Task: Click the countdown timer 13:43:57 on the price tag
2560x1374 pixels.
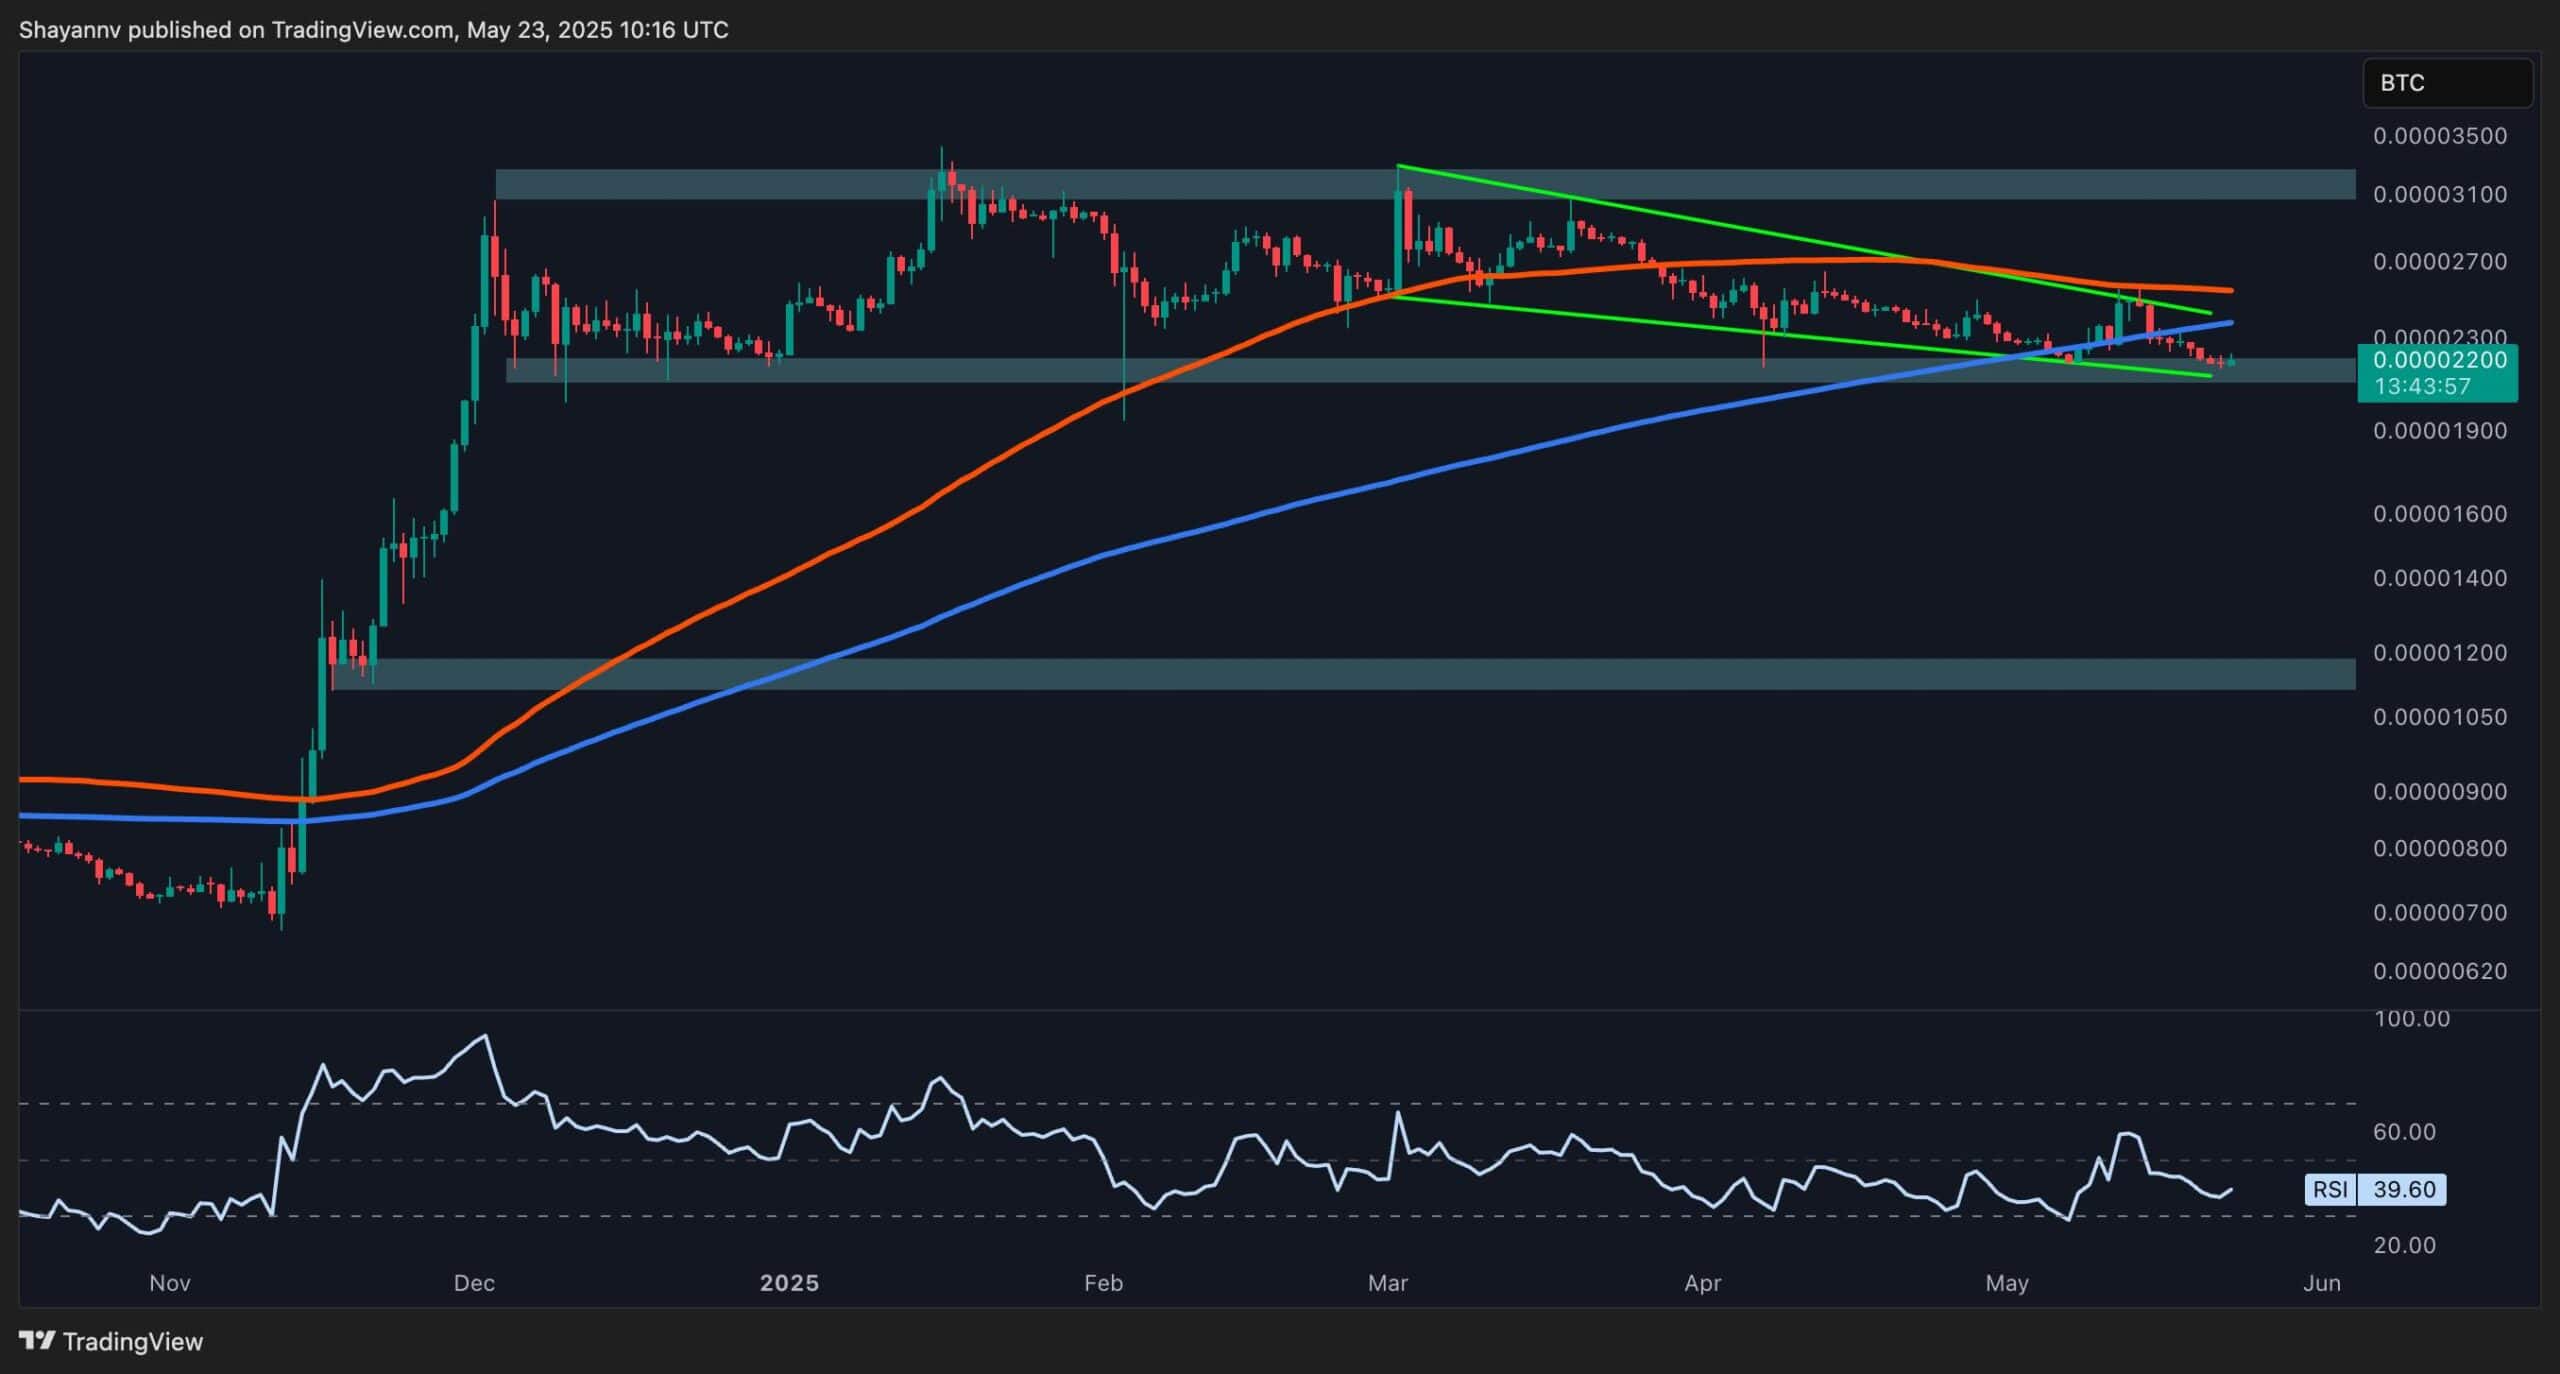Action: click(x=2422, y=386)
